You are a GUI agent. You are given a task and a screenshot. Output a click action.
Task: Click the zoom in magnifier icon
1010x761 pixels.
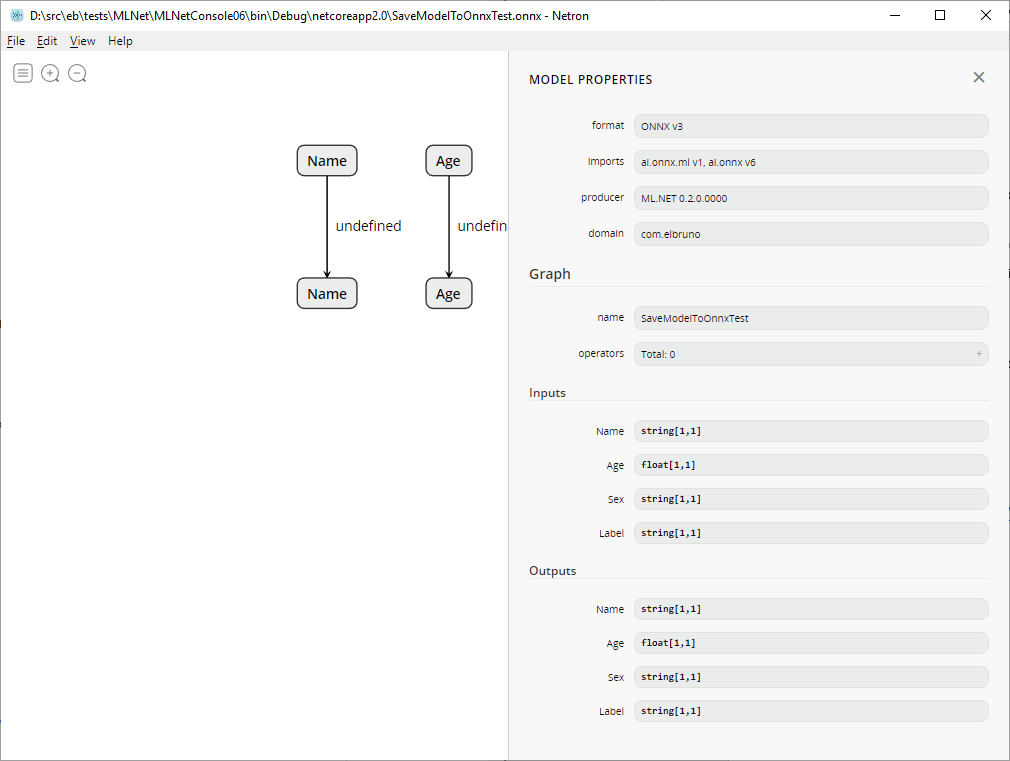tap(50, 73)
